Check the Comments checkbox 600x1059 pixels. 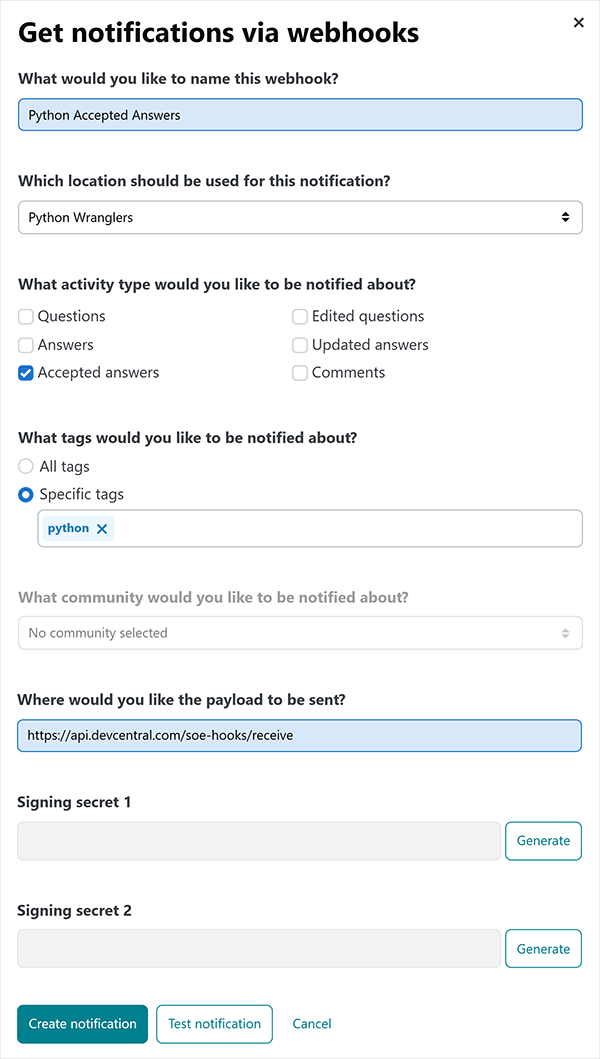300,373
